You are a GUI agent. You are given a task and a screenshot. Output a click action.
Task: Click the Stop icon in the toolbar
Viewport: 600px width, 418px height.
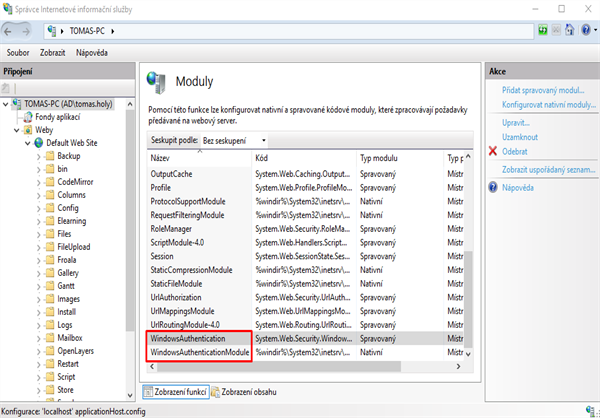tap(556, 30)
